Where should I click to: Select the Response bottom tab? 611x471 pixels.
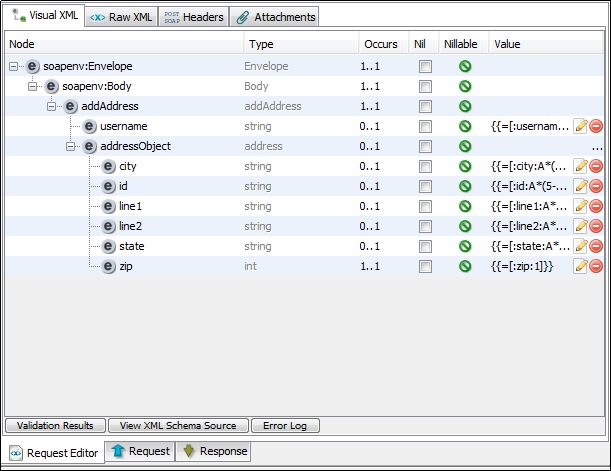(213, 451)
